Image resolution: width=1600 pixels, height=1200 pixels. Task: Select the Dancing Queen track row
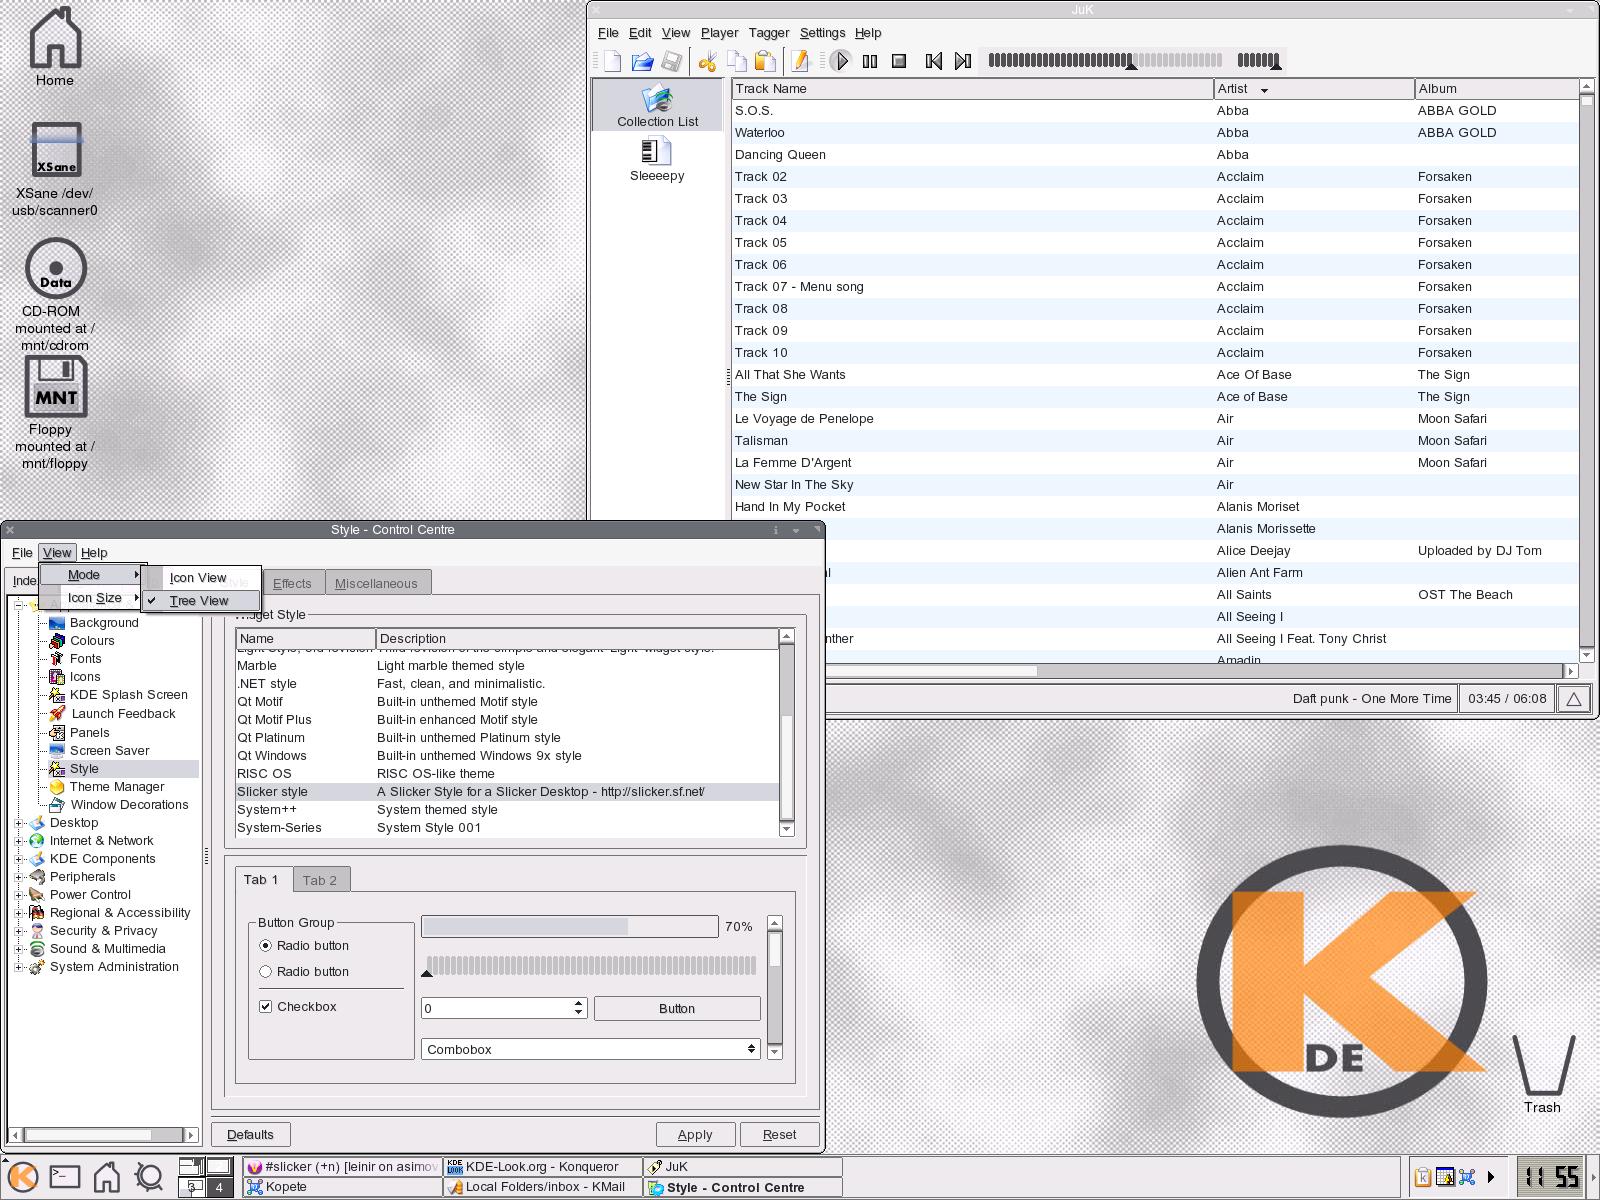tap(1155, 154)
